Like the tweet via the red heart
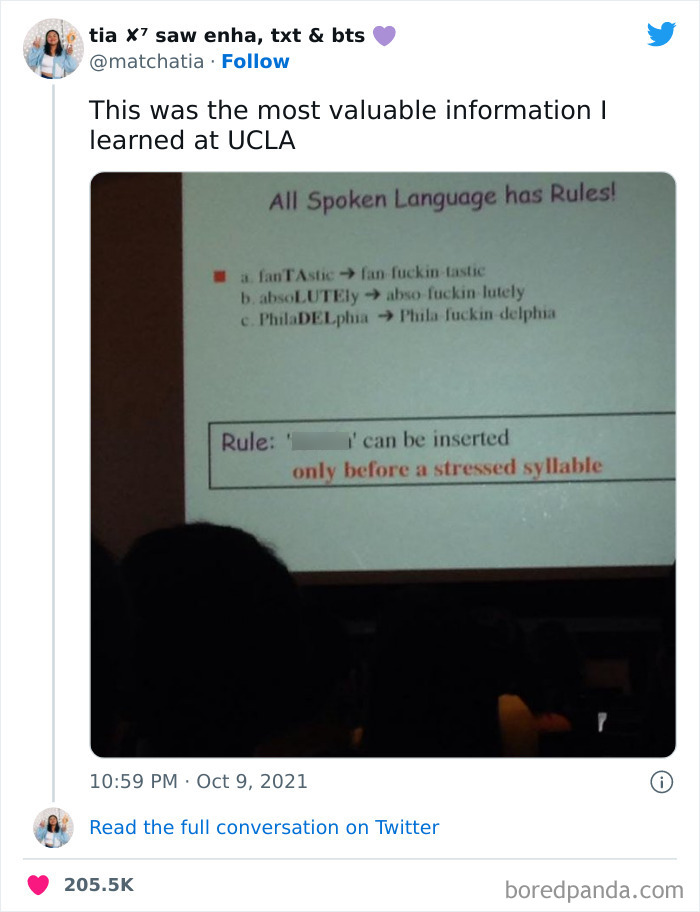The width and height of the screenshot is (700, 912). [40, 884]
